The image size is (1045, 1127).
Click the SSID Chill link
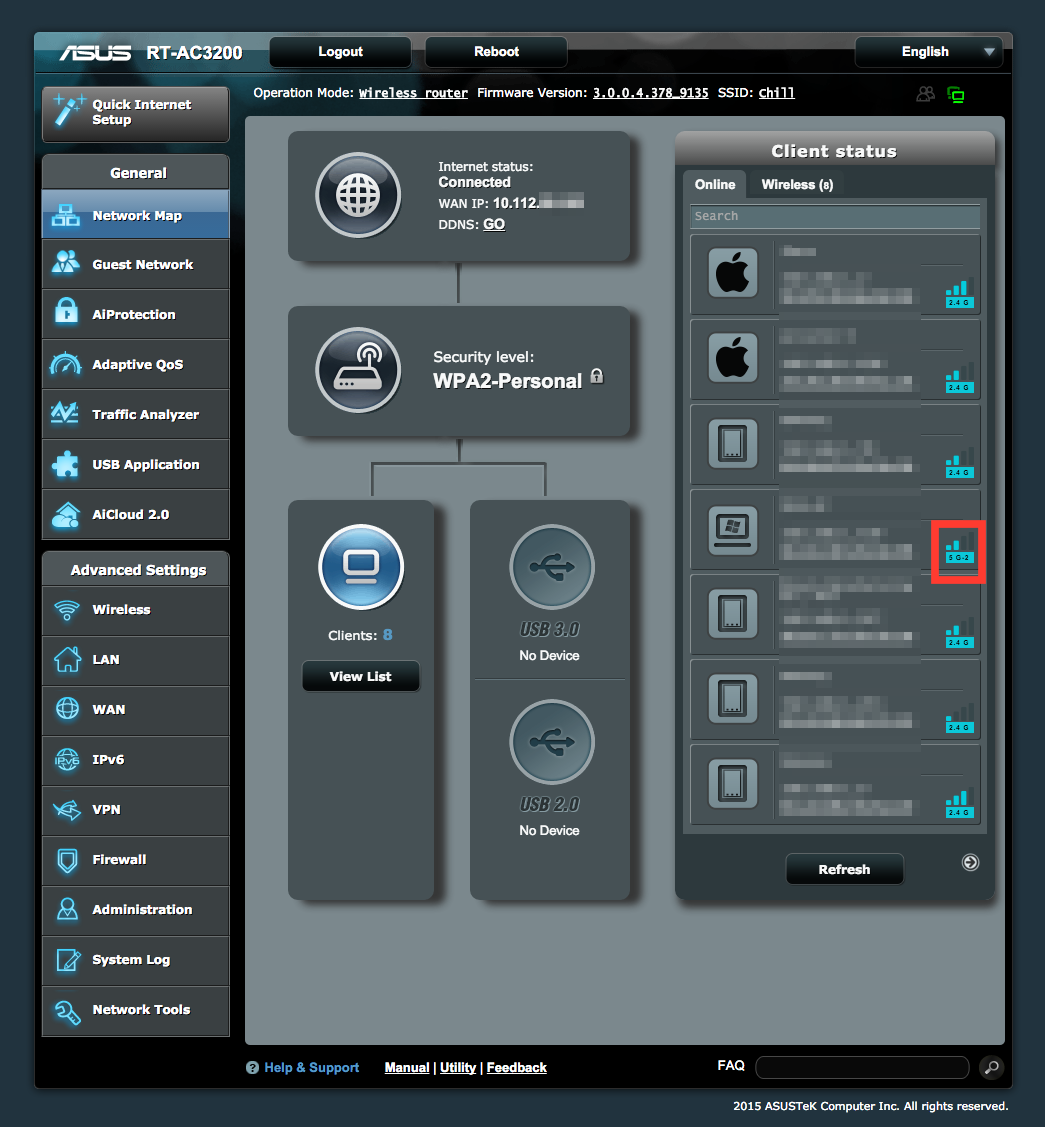point(776,93)
